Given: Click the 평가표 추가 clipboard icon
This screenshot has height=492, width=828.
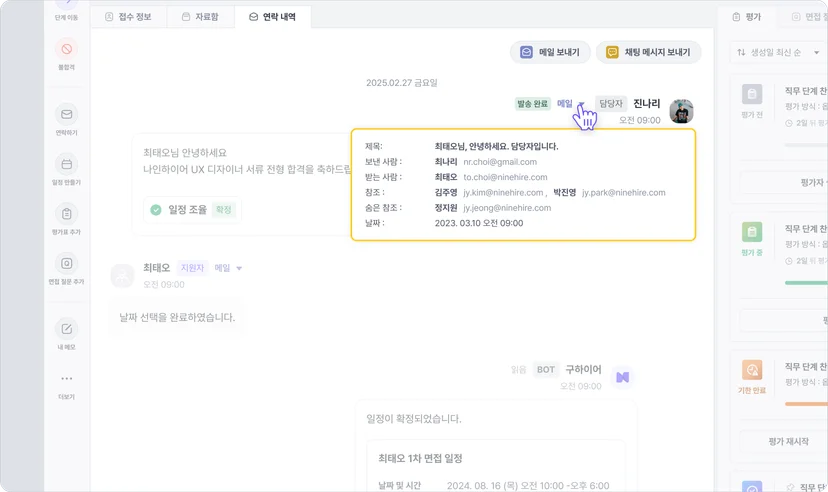Looking at the screenshot, I should (x=67, y=214).
